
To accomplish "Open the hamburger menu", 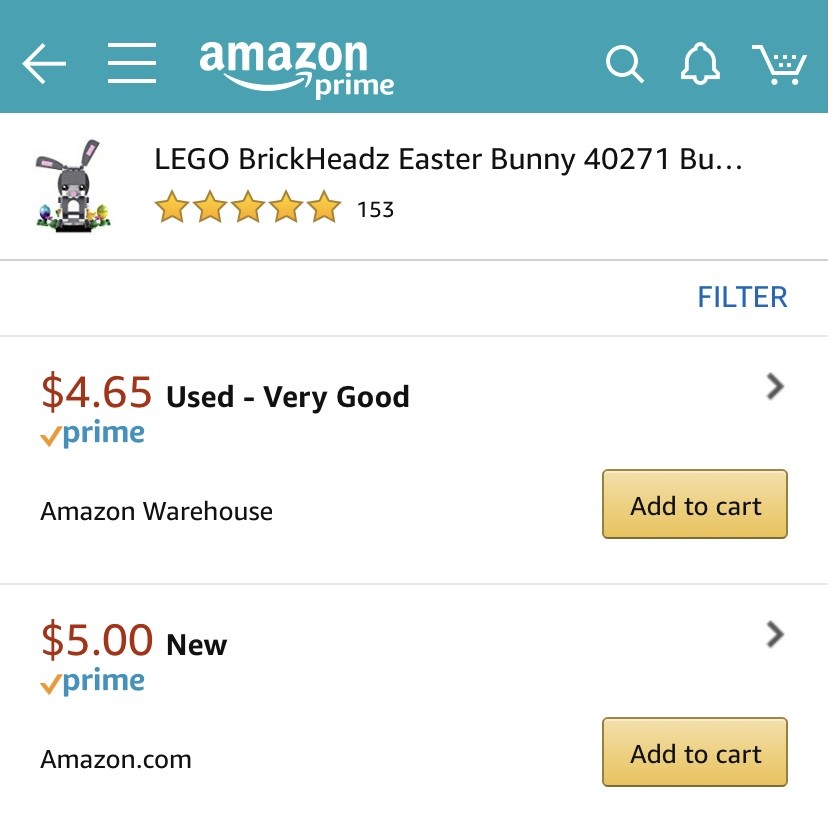I will 132,65.
